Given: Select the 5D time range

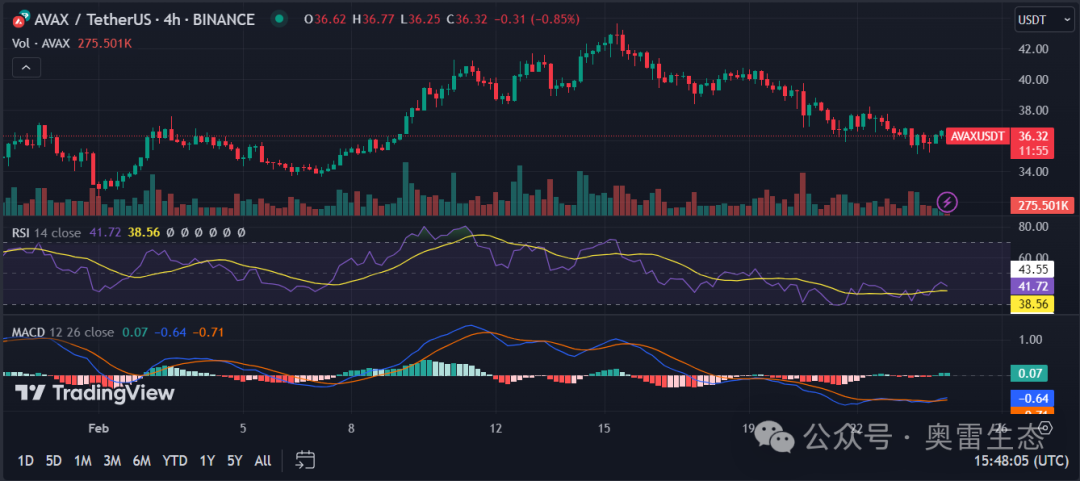Looking at the screenshot, I should 54,461.
